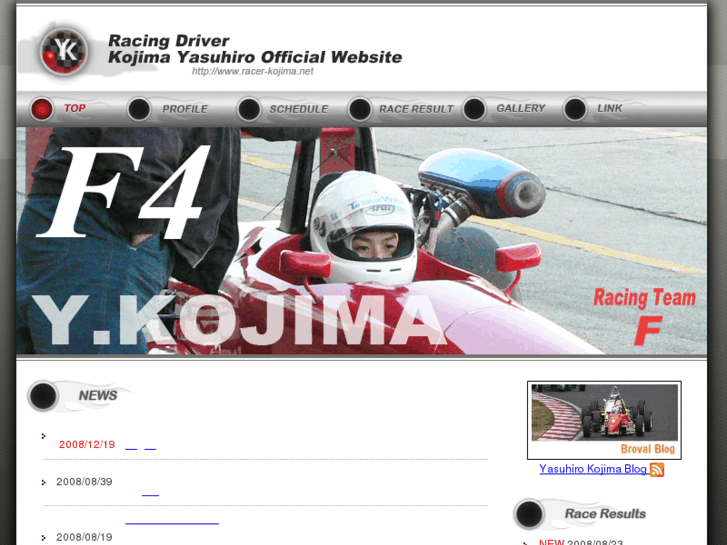Screen dimensions: 727x545
Task: Click the bullet arrow beside 2008/12/19
Action: (44, 436)
